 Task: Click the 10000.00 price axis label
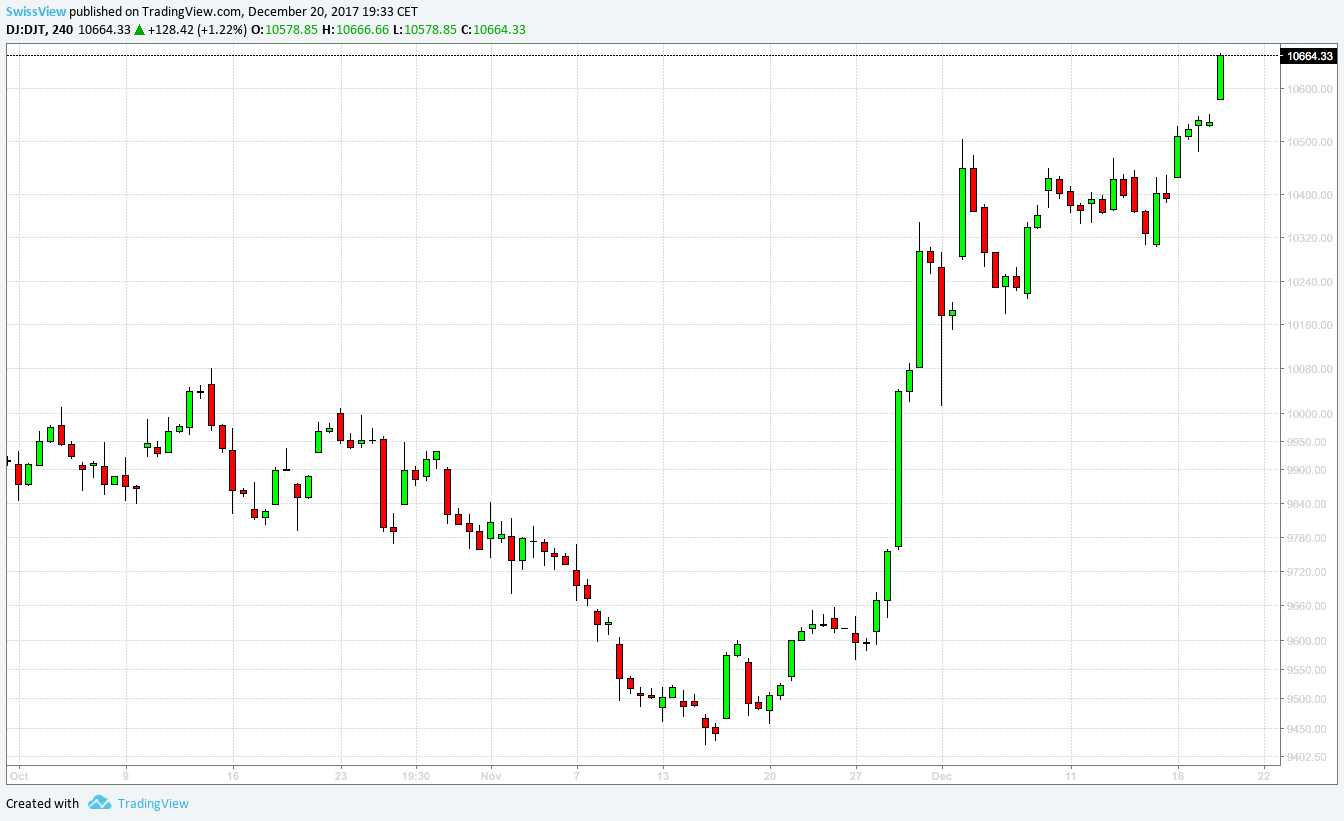1311,414
